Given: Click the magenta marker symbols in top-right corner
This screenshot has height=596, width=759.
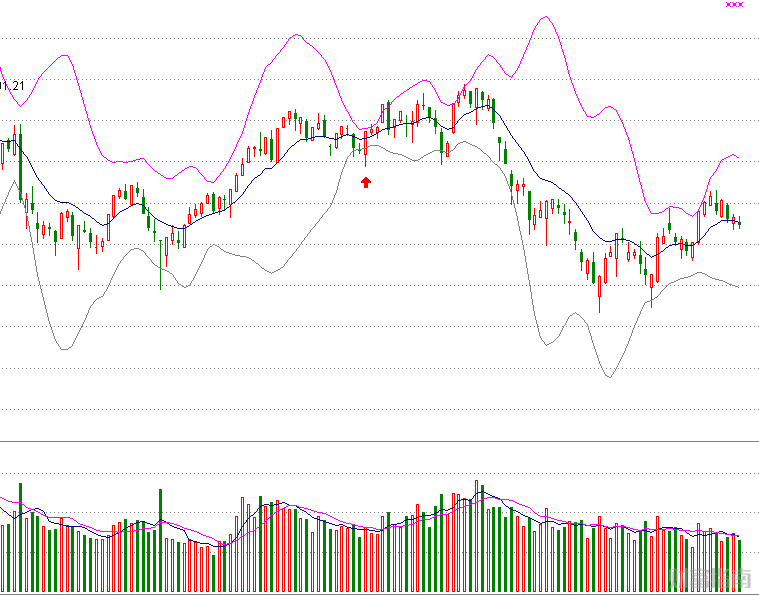Looking at the screenshot, I should (x=734, y=4).
